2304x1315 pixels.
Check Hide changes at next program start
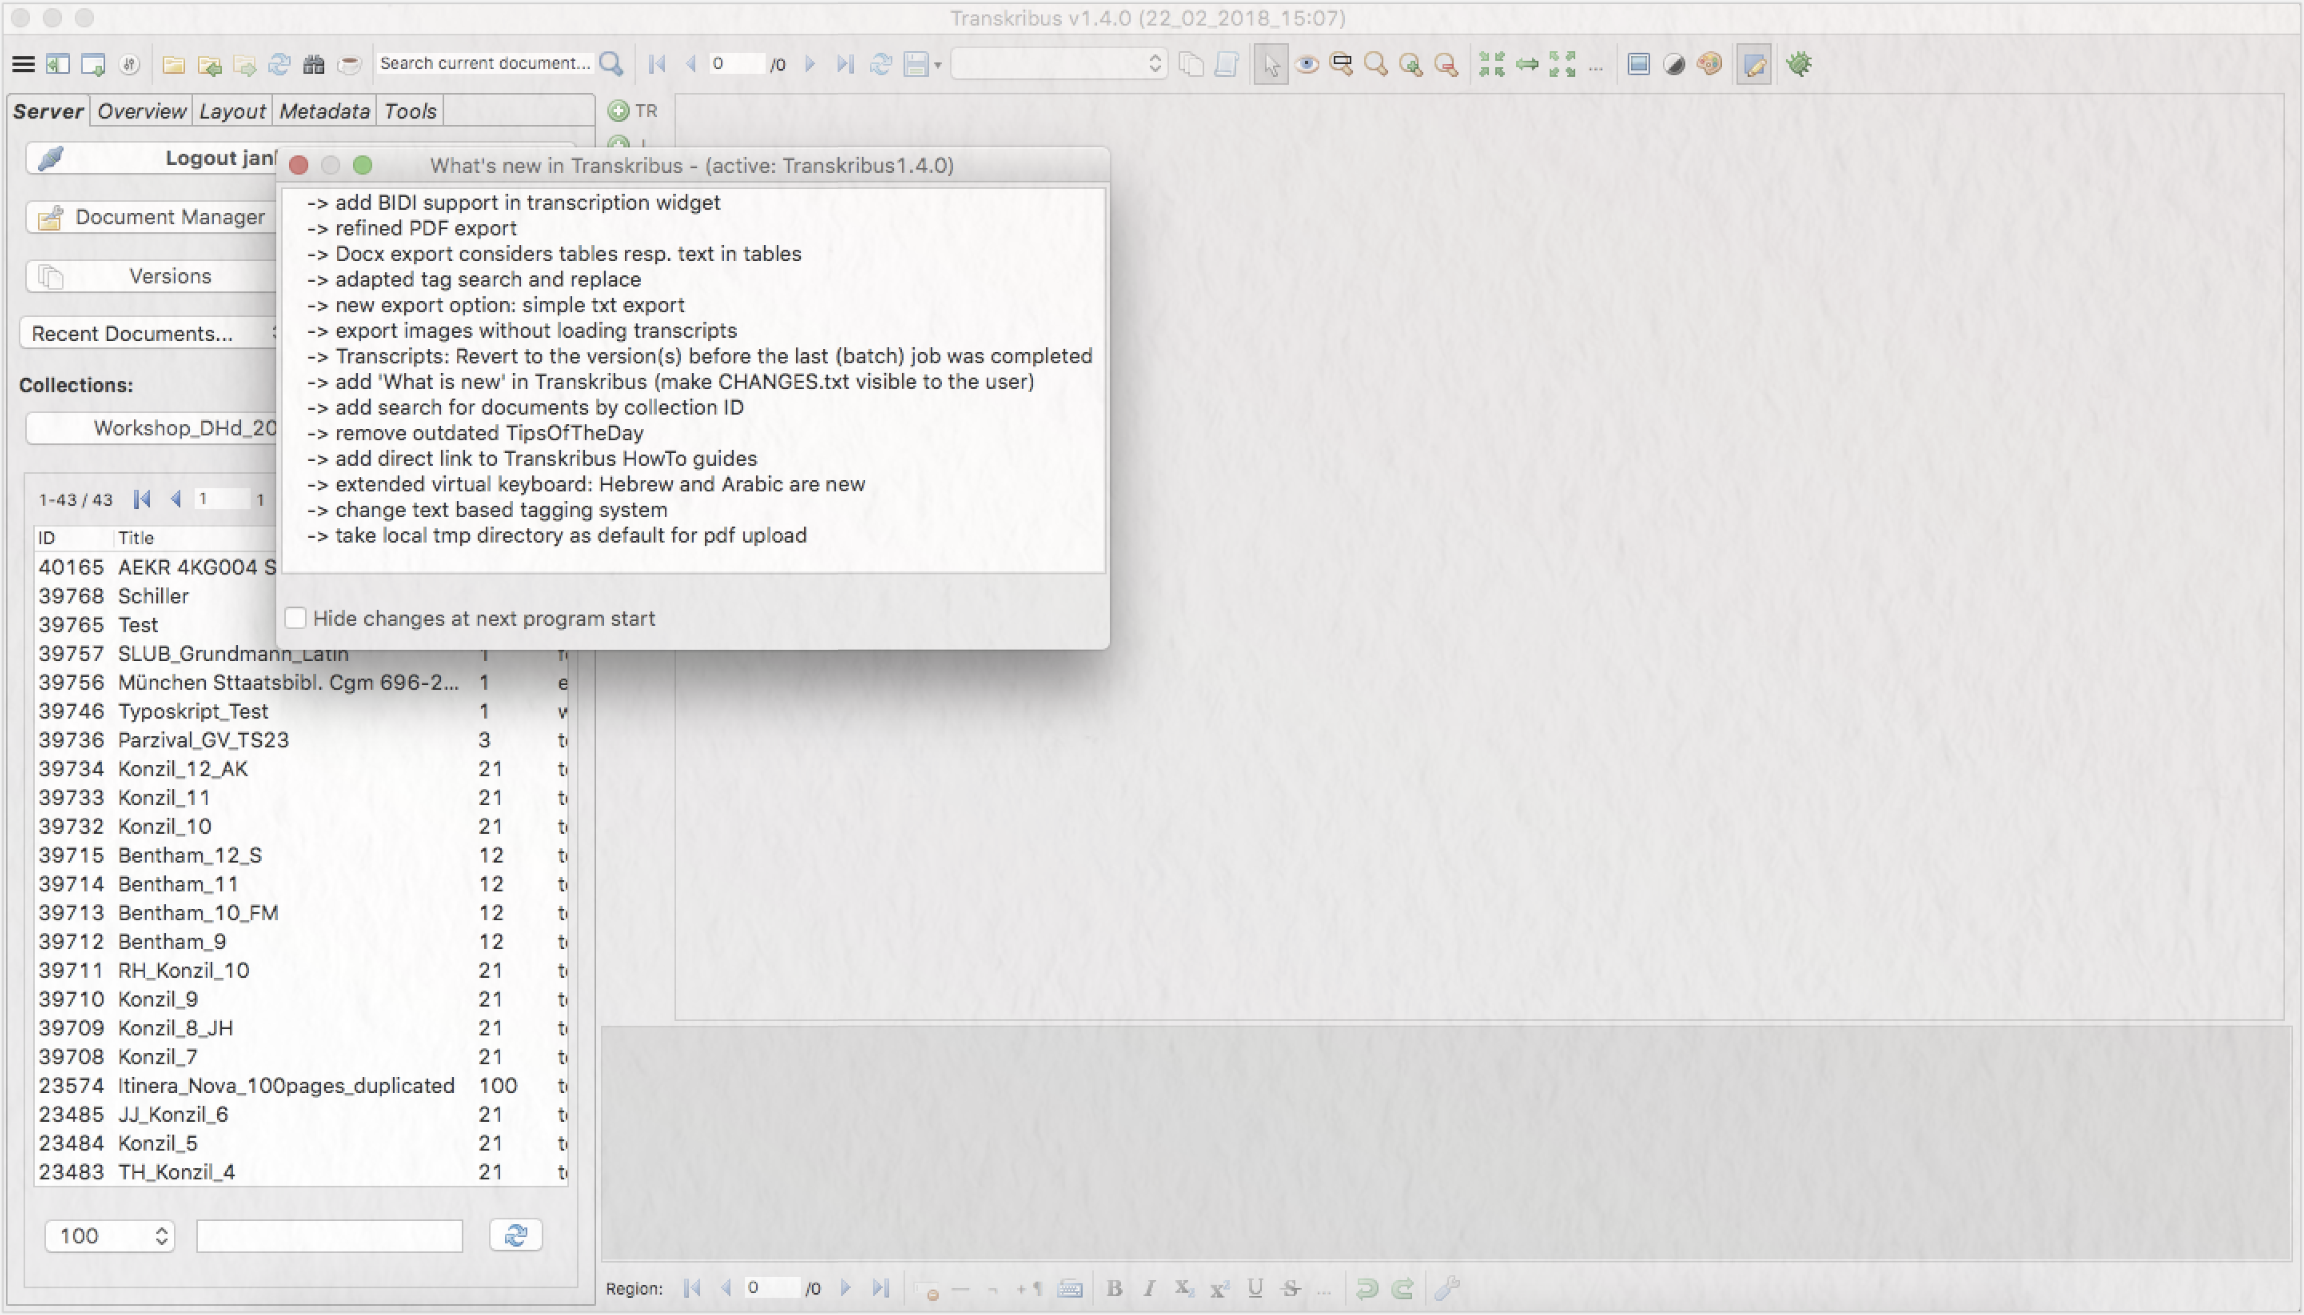(x=295, y=618)
